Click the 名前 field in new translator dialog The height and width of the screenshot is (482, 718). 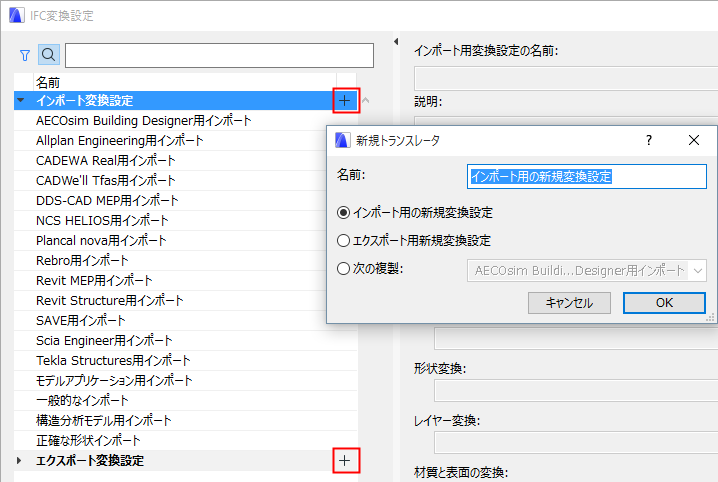(x=587, y=176)
